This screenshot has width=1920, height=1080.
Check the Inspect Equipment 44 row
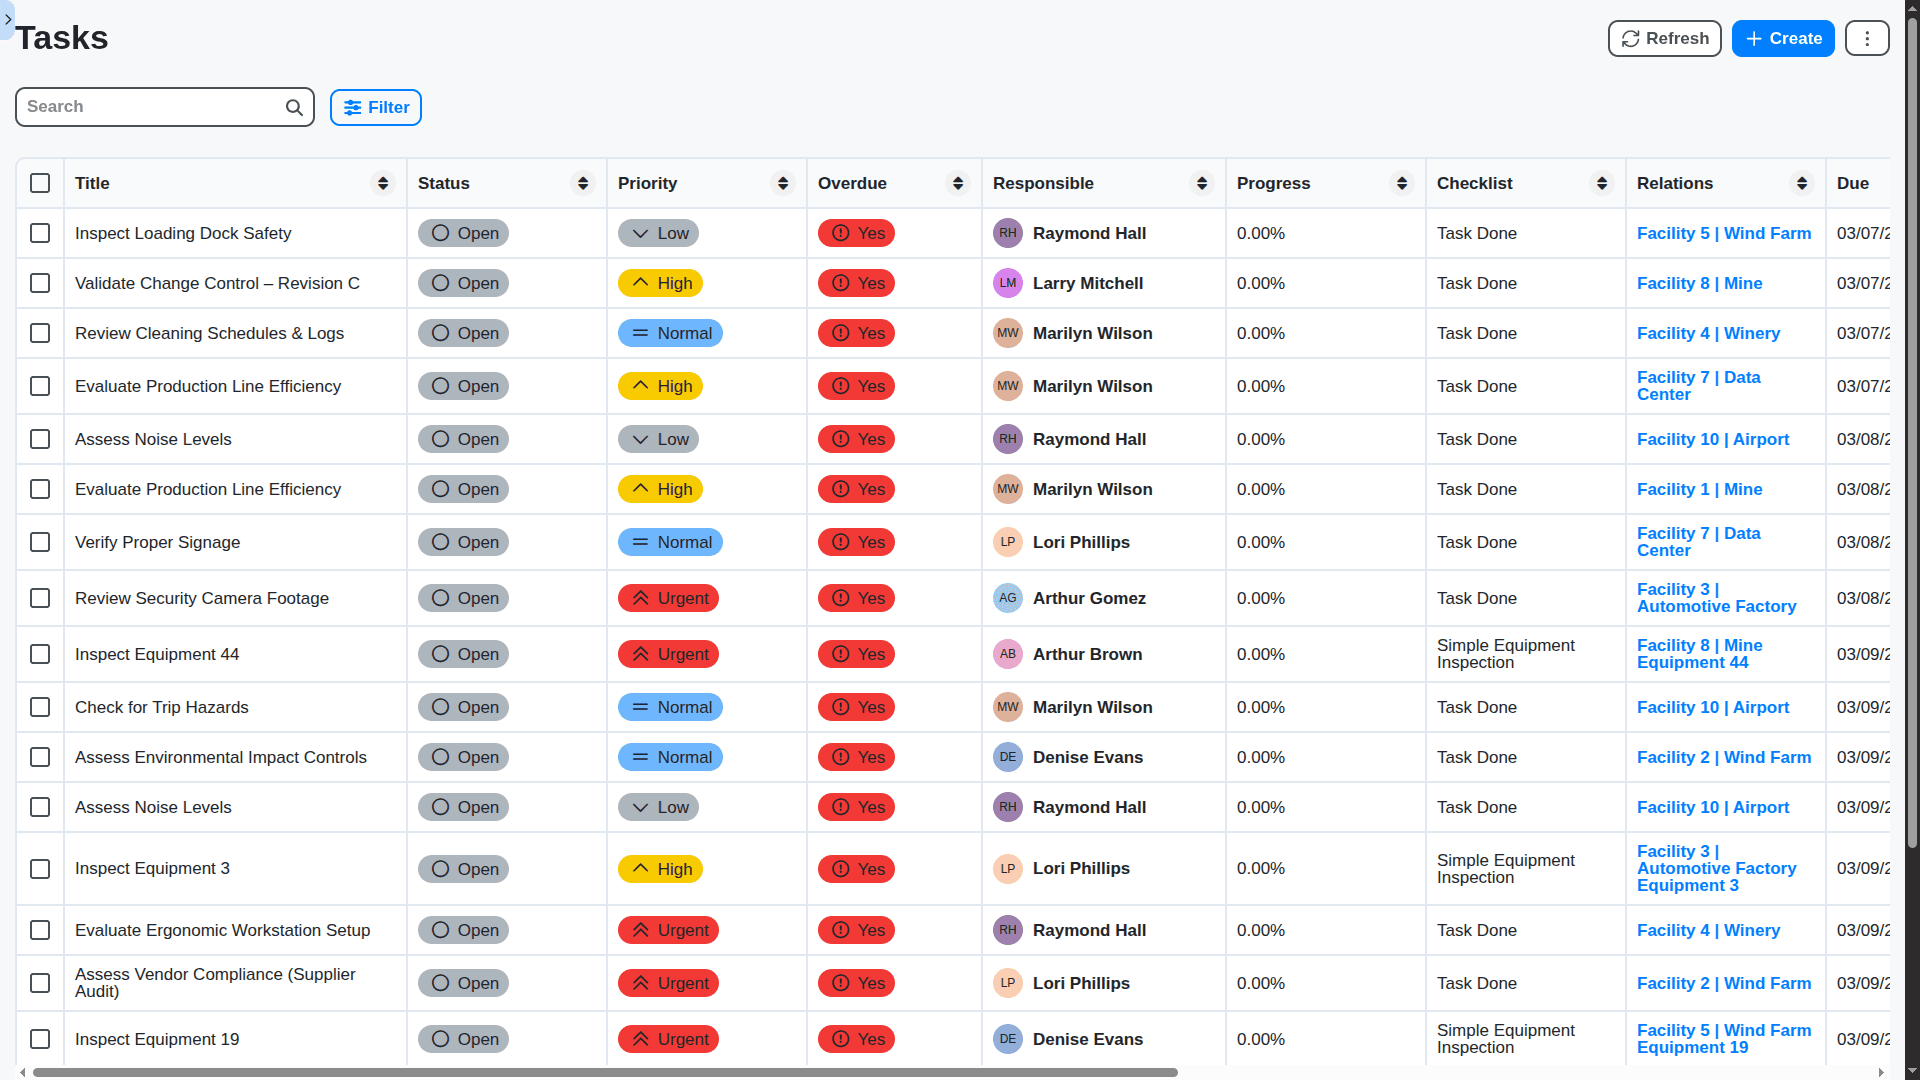[x=39, y=654]
